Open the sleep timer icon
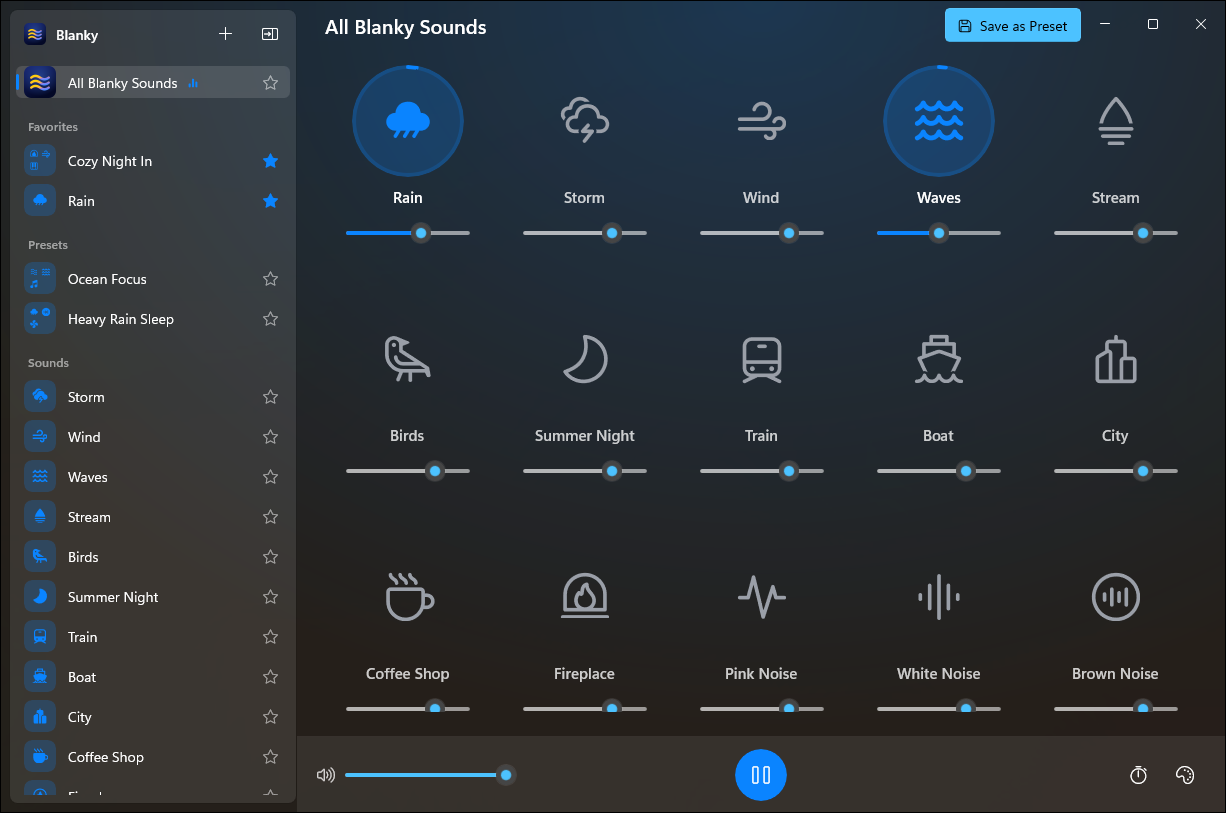Screen dimensions: 1226x813 [1138, 775]
